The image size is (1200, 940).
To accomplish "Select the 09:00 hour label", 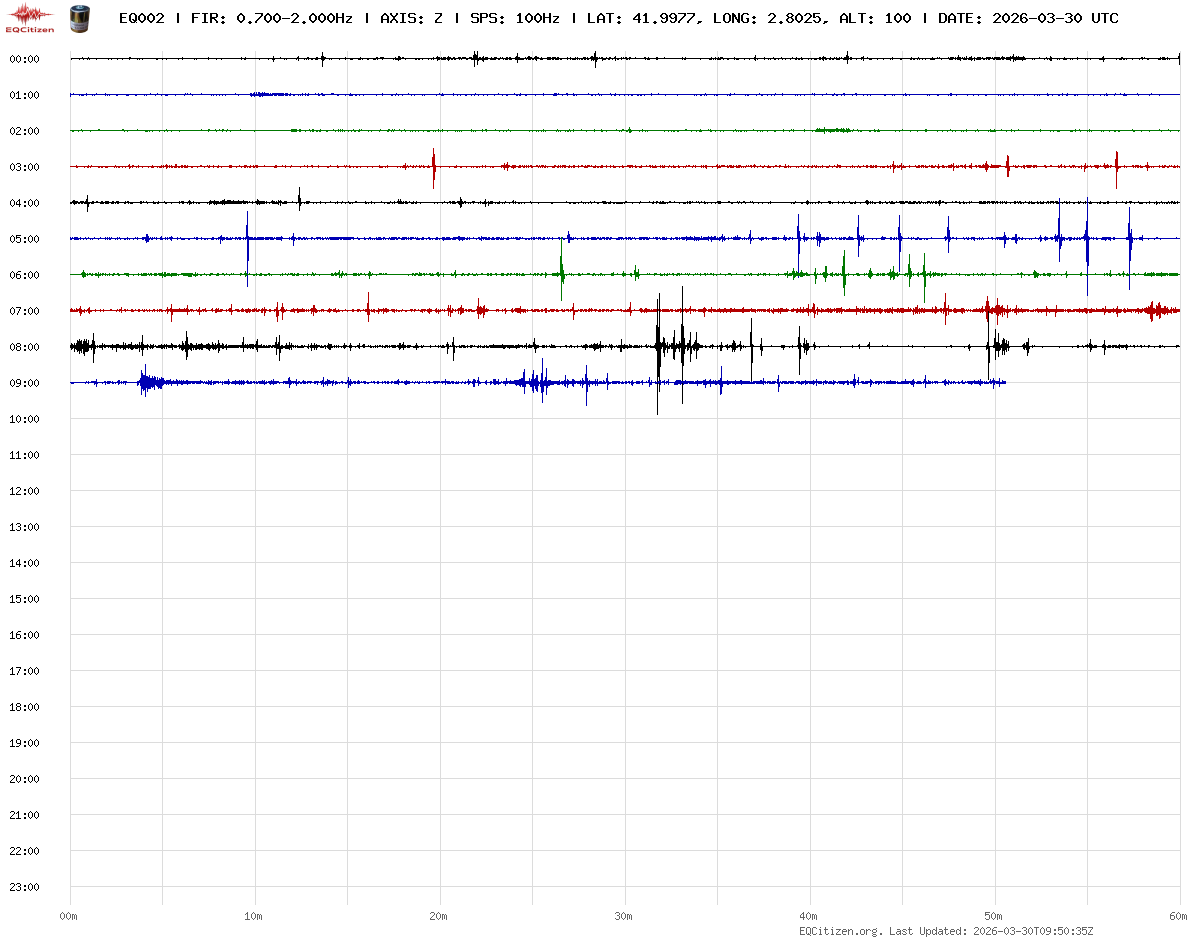I will (x=24, y=383).
